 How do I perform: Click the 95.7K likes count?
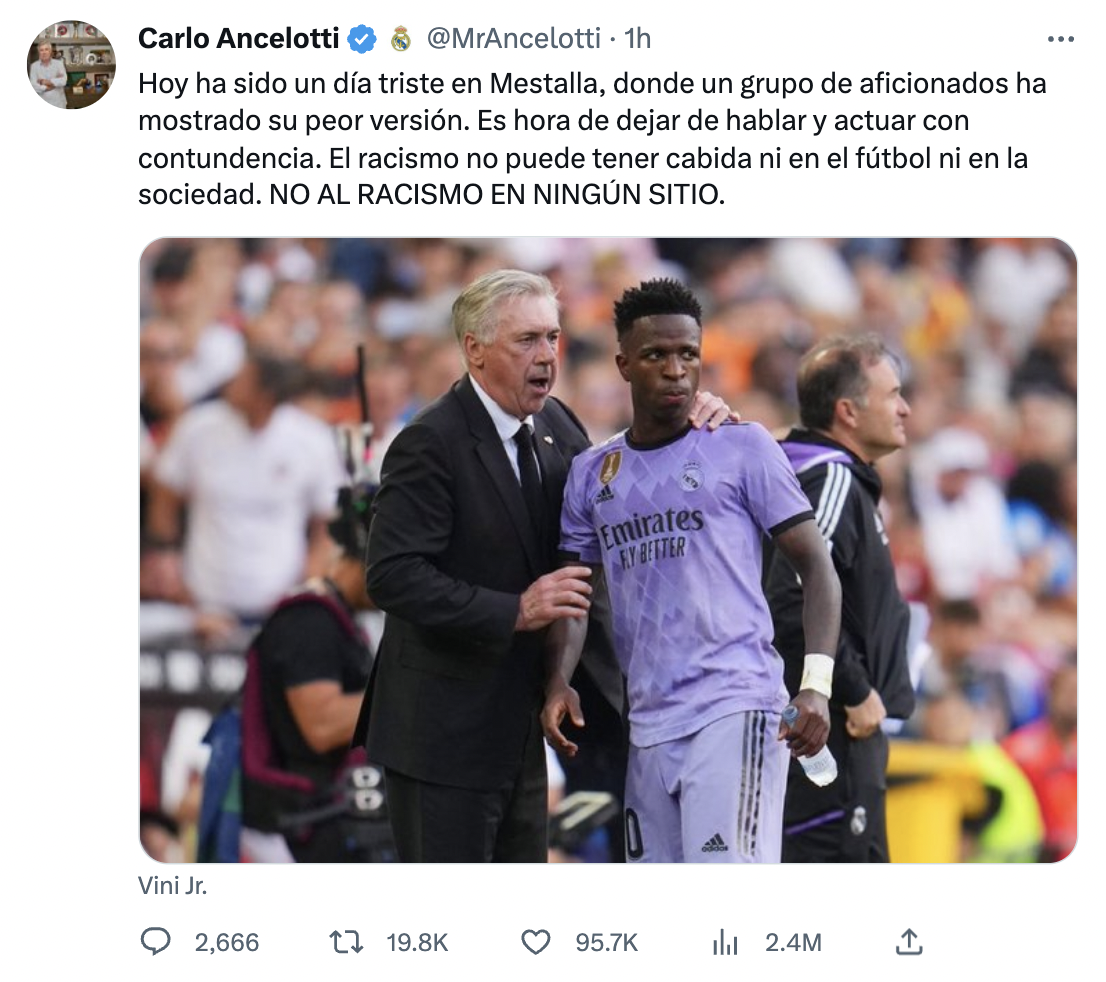point(607,942)
